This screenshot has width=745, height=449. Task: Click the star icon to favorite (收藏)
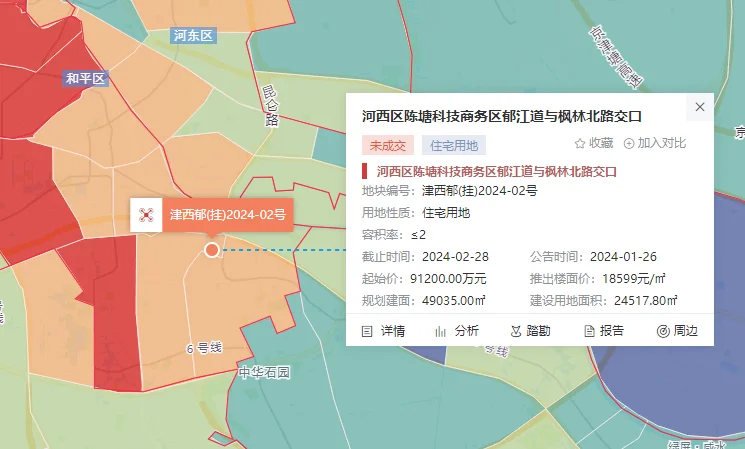(x=580, y=144)
